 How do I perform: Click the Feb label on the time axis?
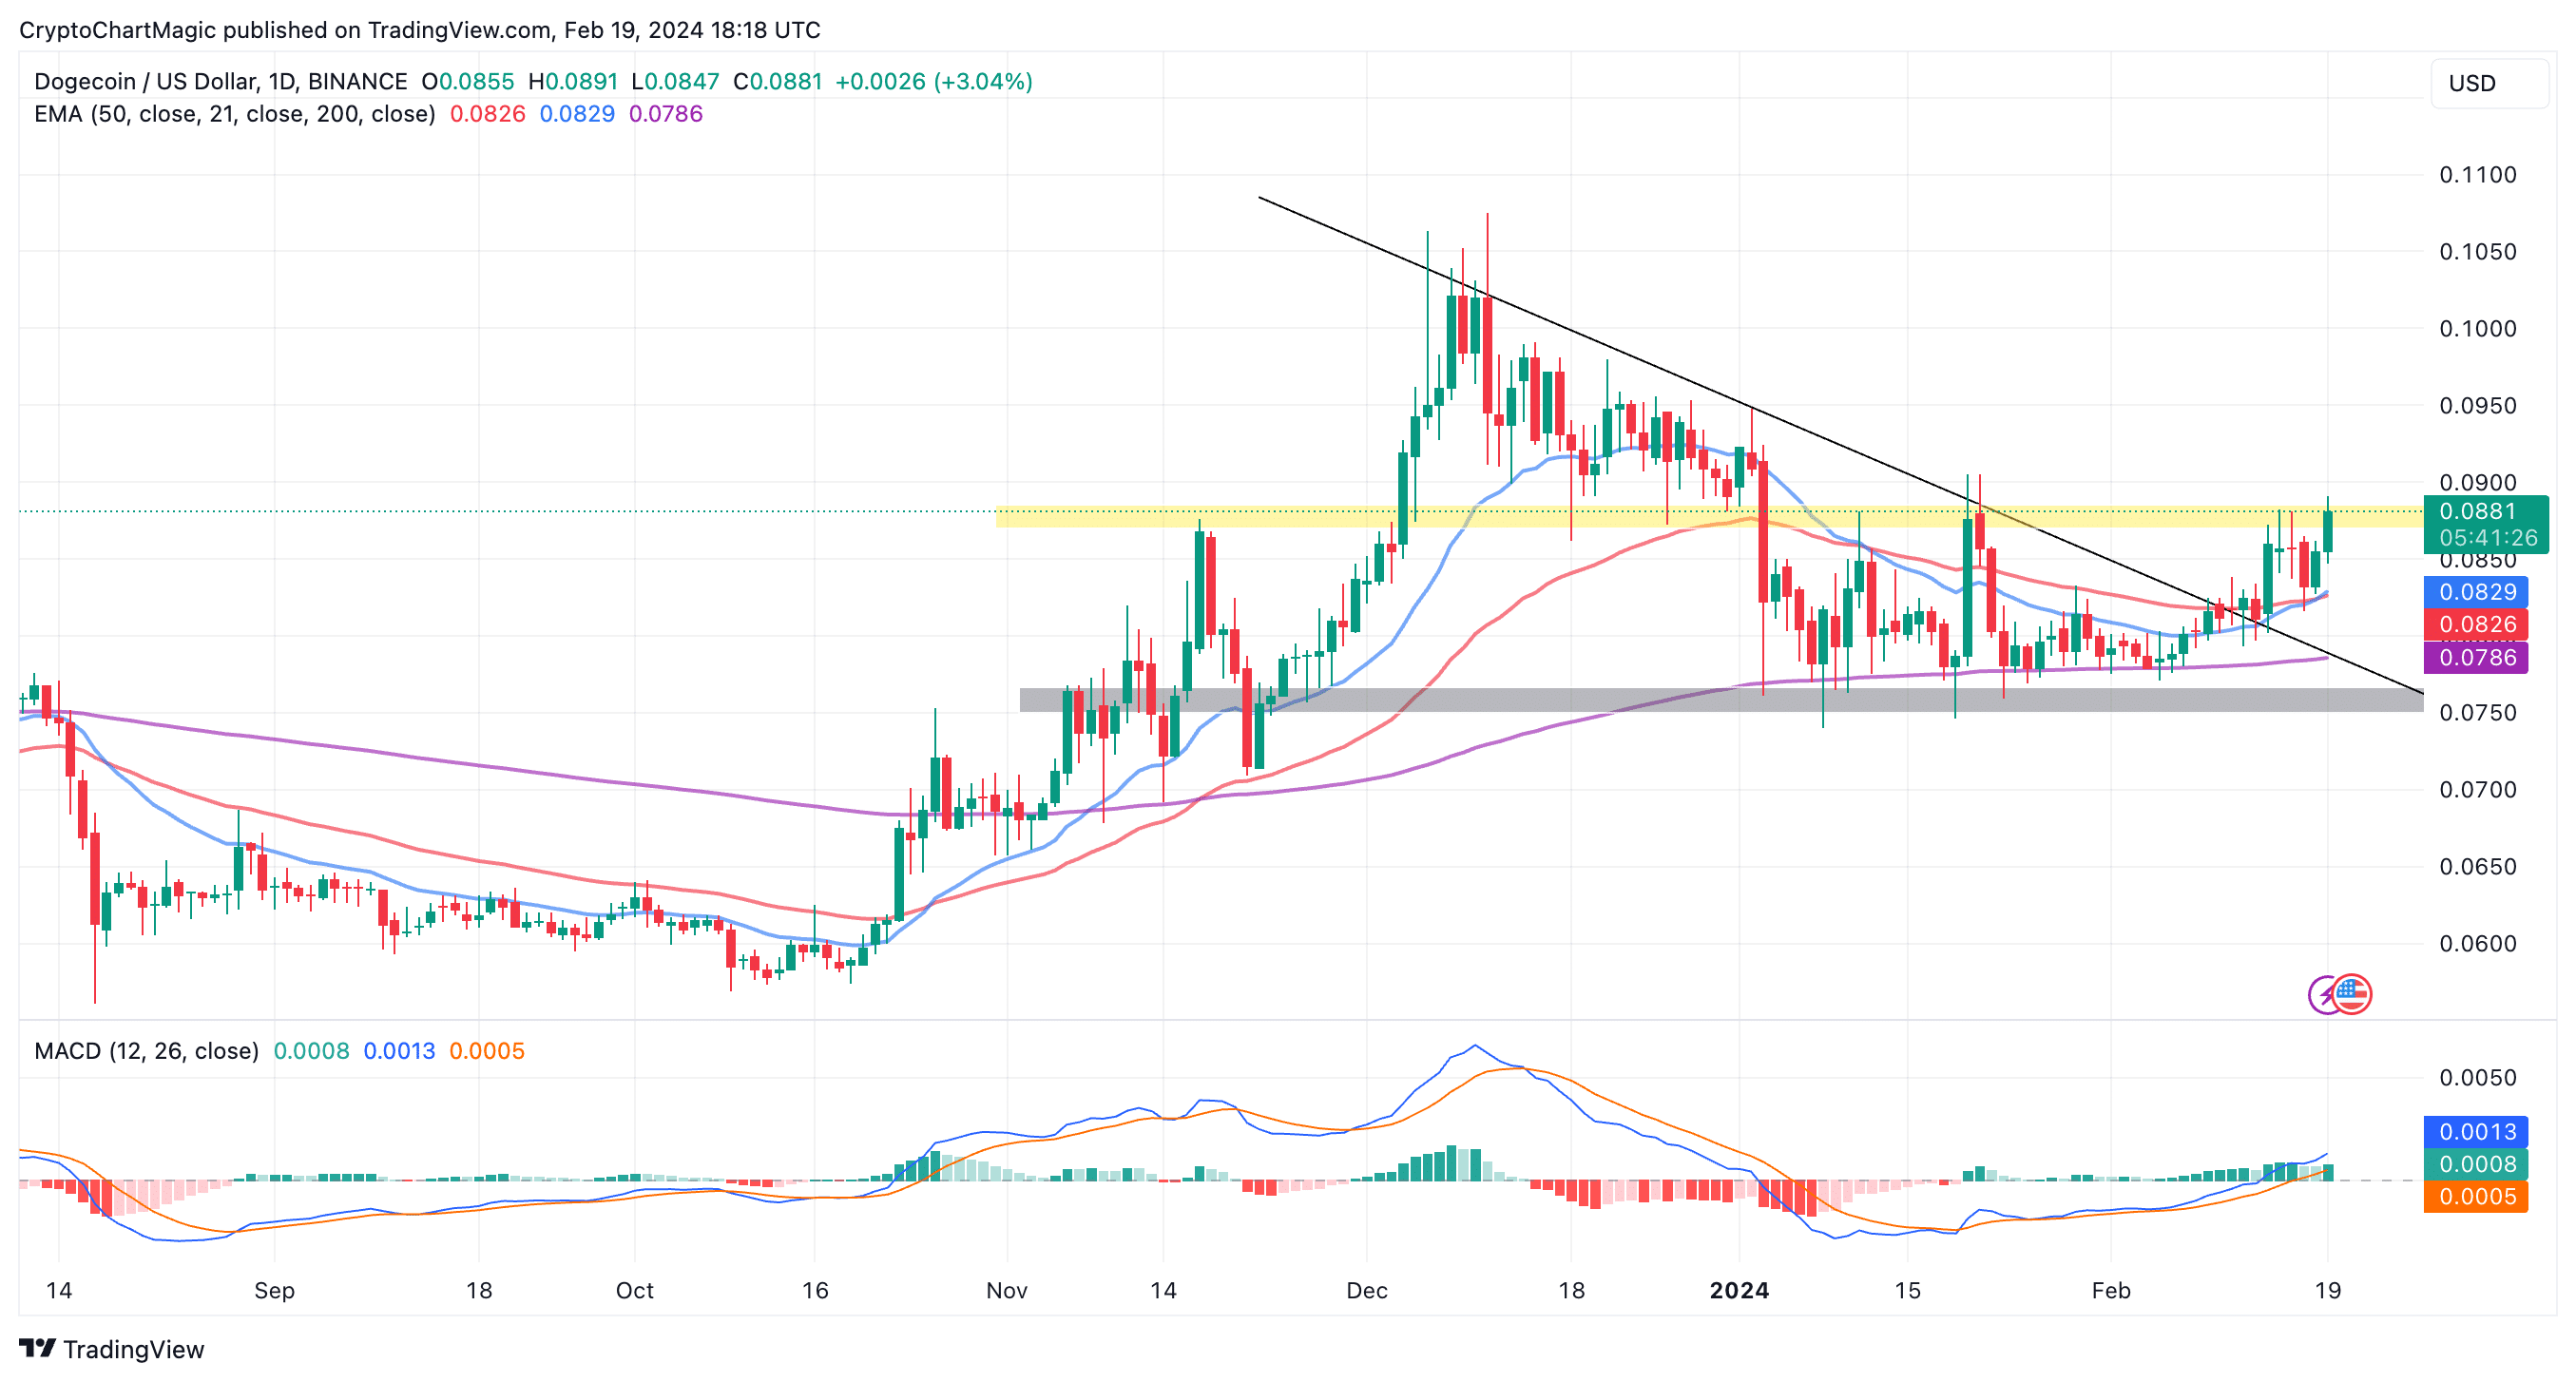2111,1291
